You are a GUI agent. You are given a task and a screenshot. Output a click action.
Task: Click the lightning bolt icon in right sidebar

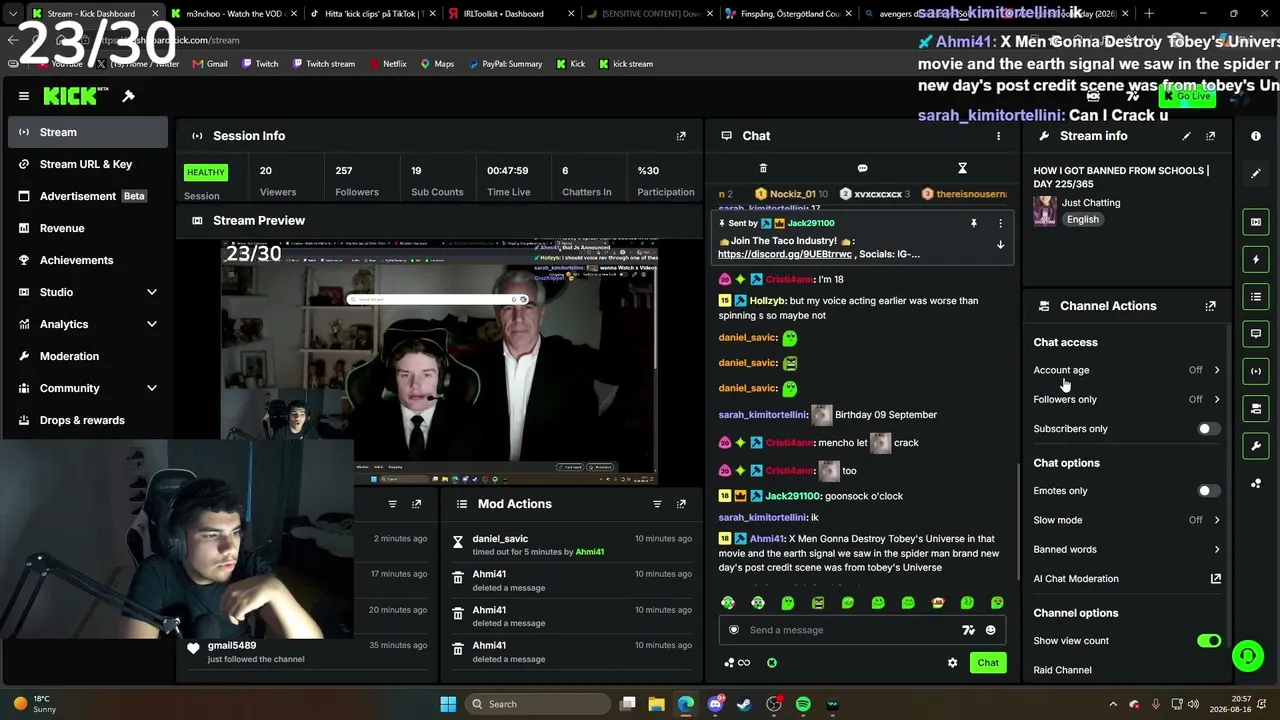tap(1256, 259)
